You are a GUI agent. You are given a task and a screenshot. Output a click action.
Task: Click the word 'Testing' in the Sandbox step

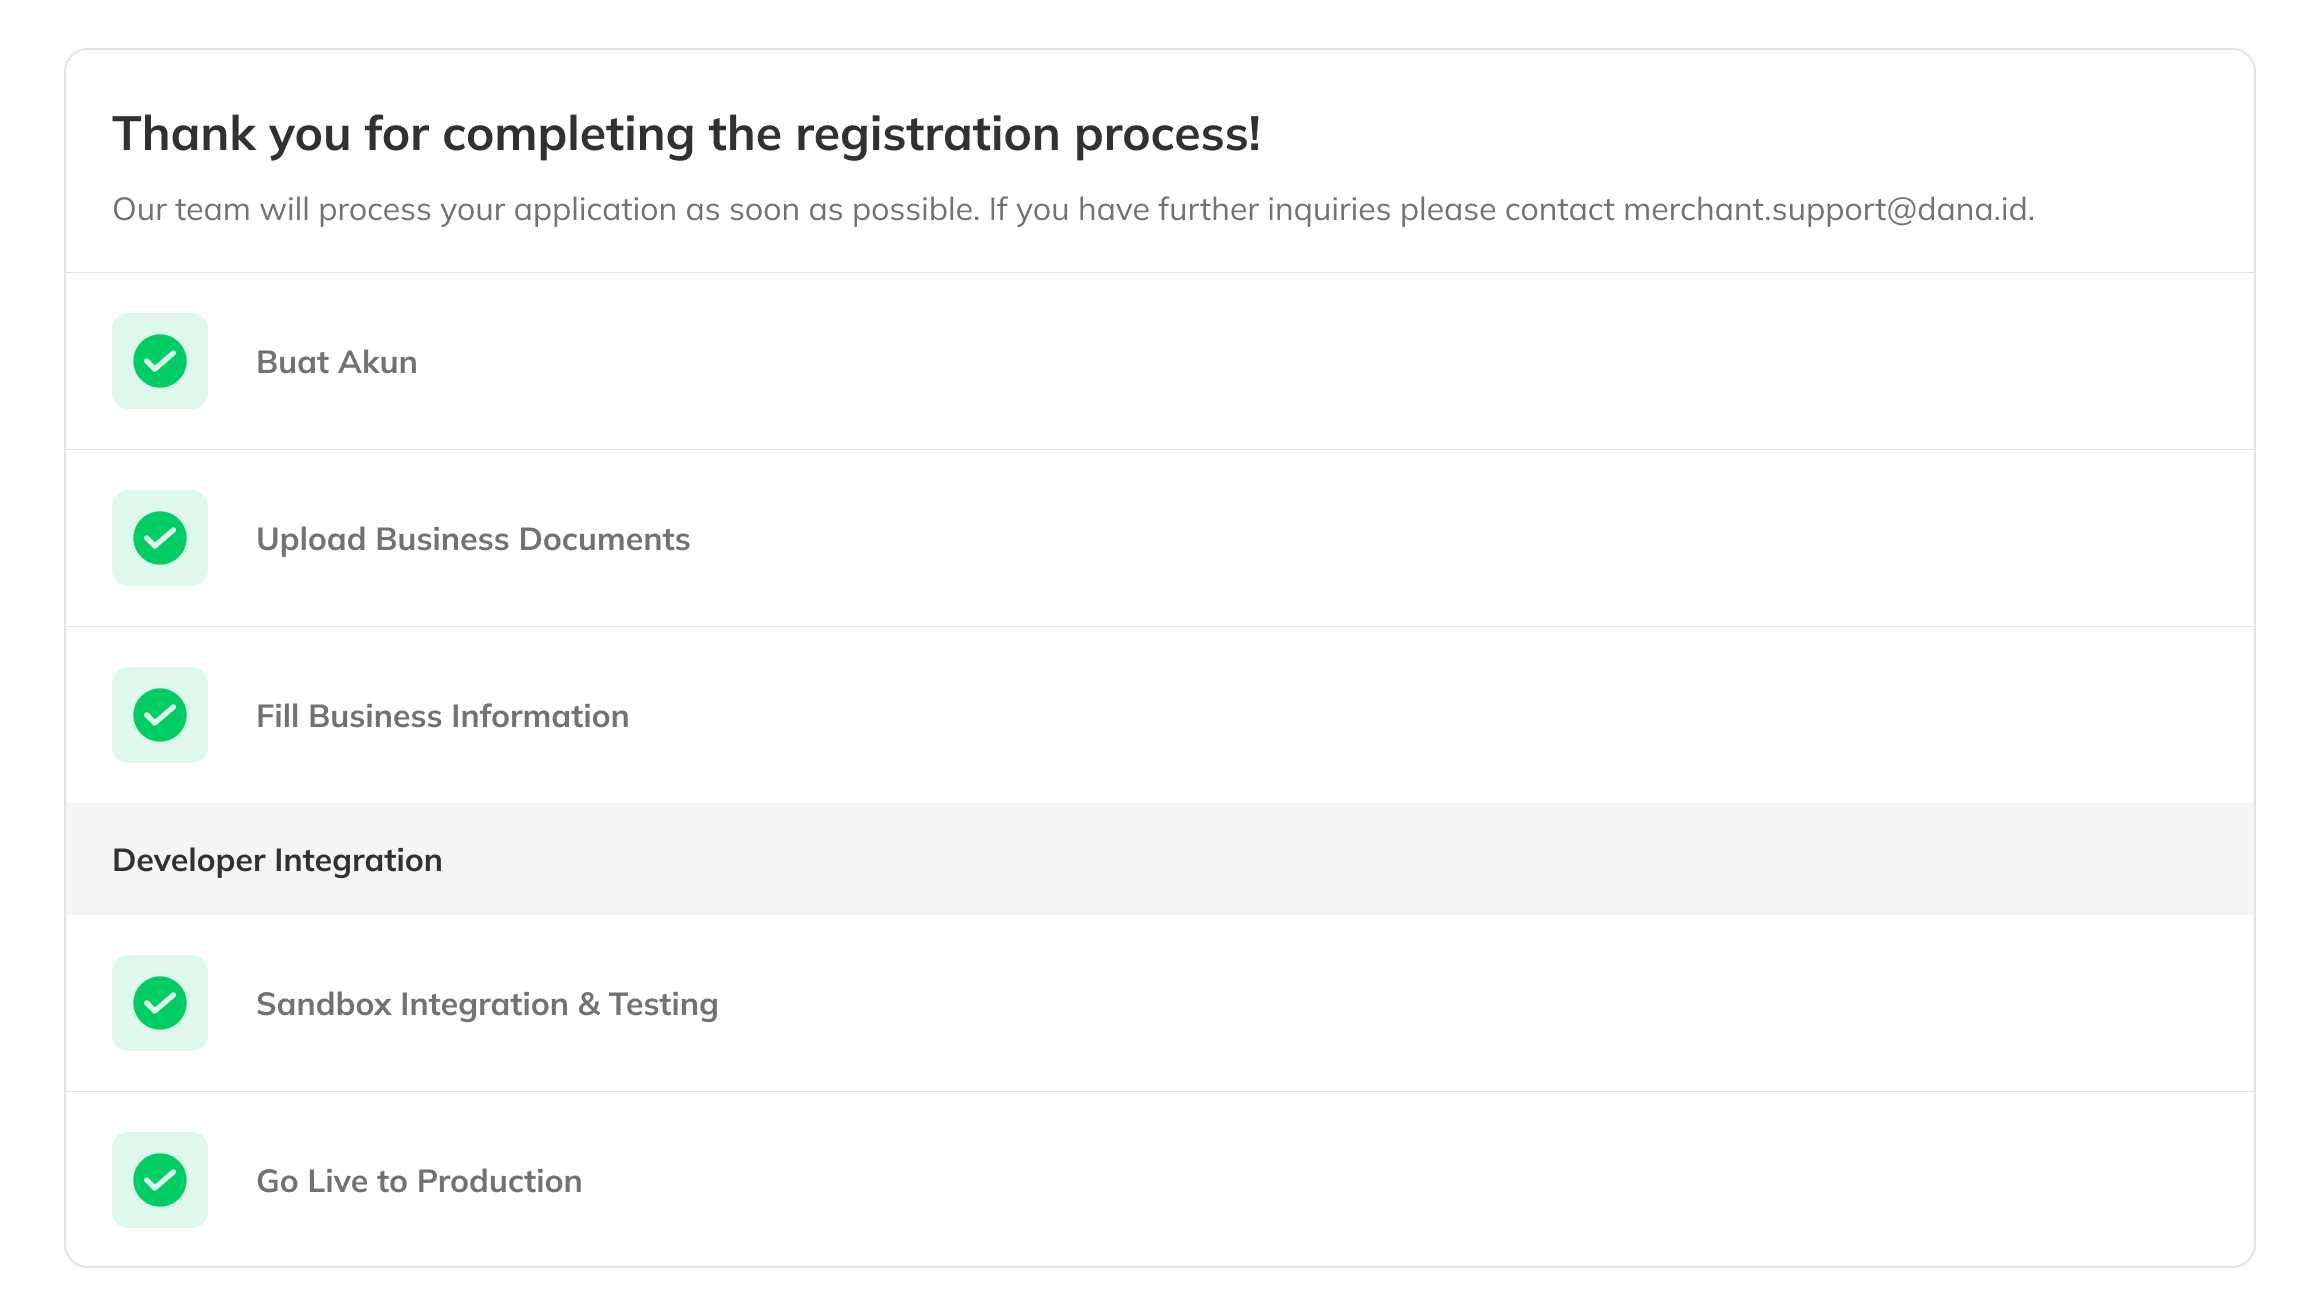[663, 1004]
